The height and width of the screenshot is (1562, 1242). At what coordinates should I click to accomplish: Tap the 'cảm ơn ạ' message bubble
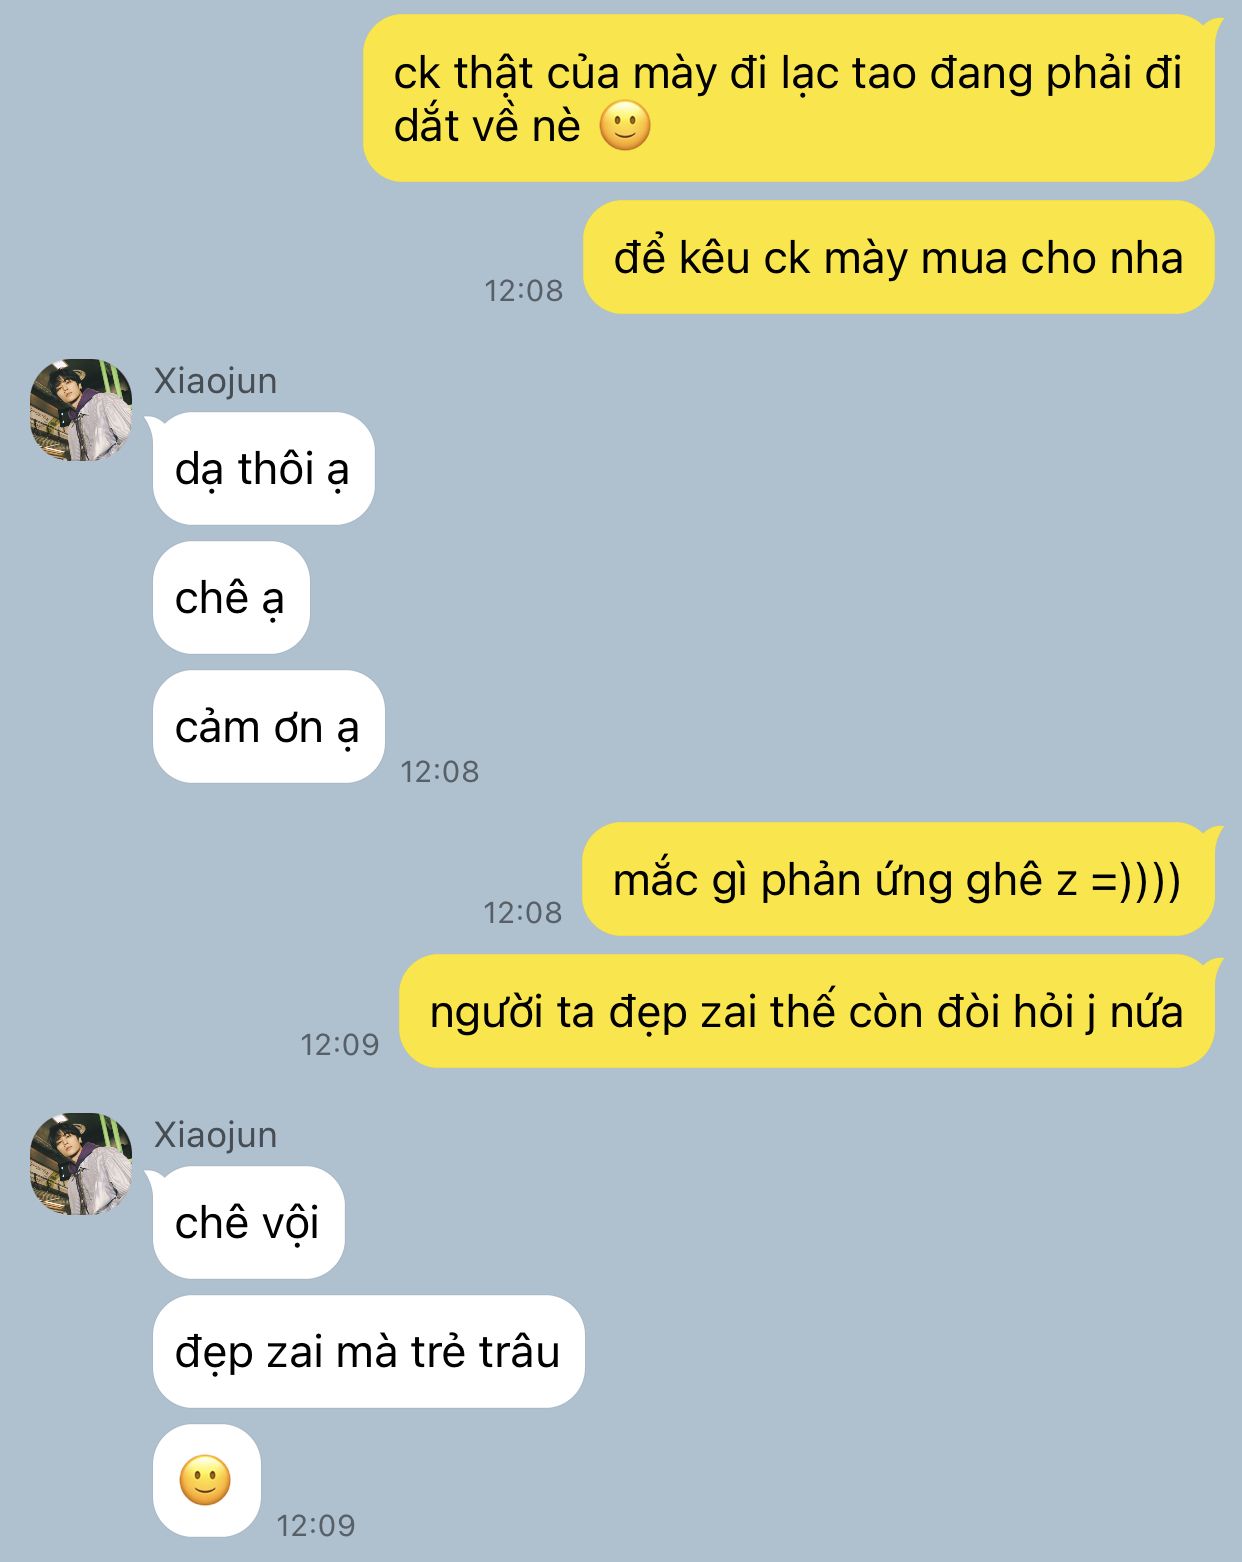click(x=268, y=727)
